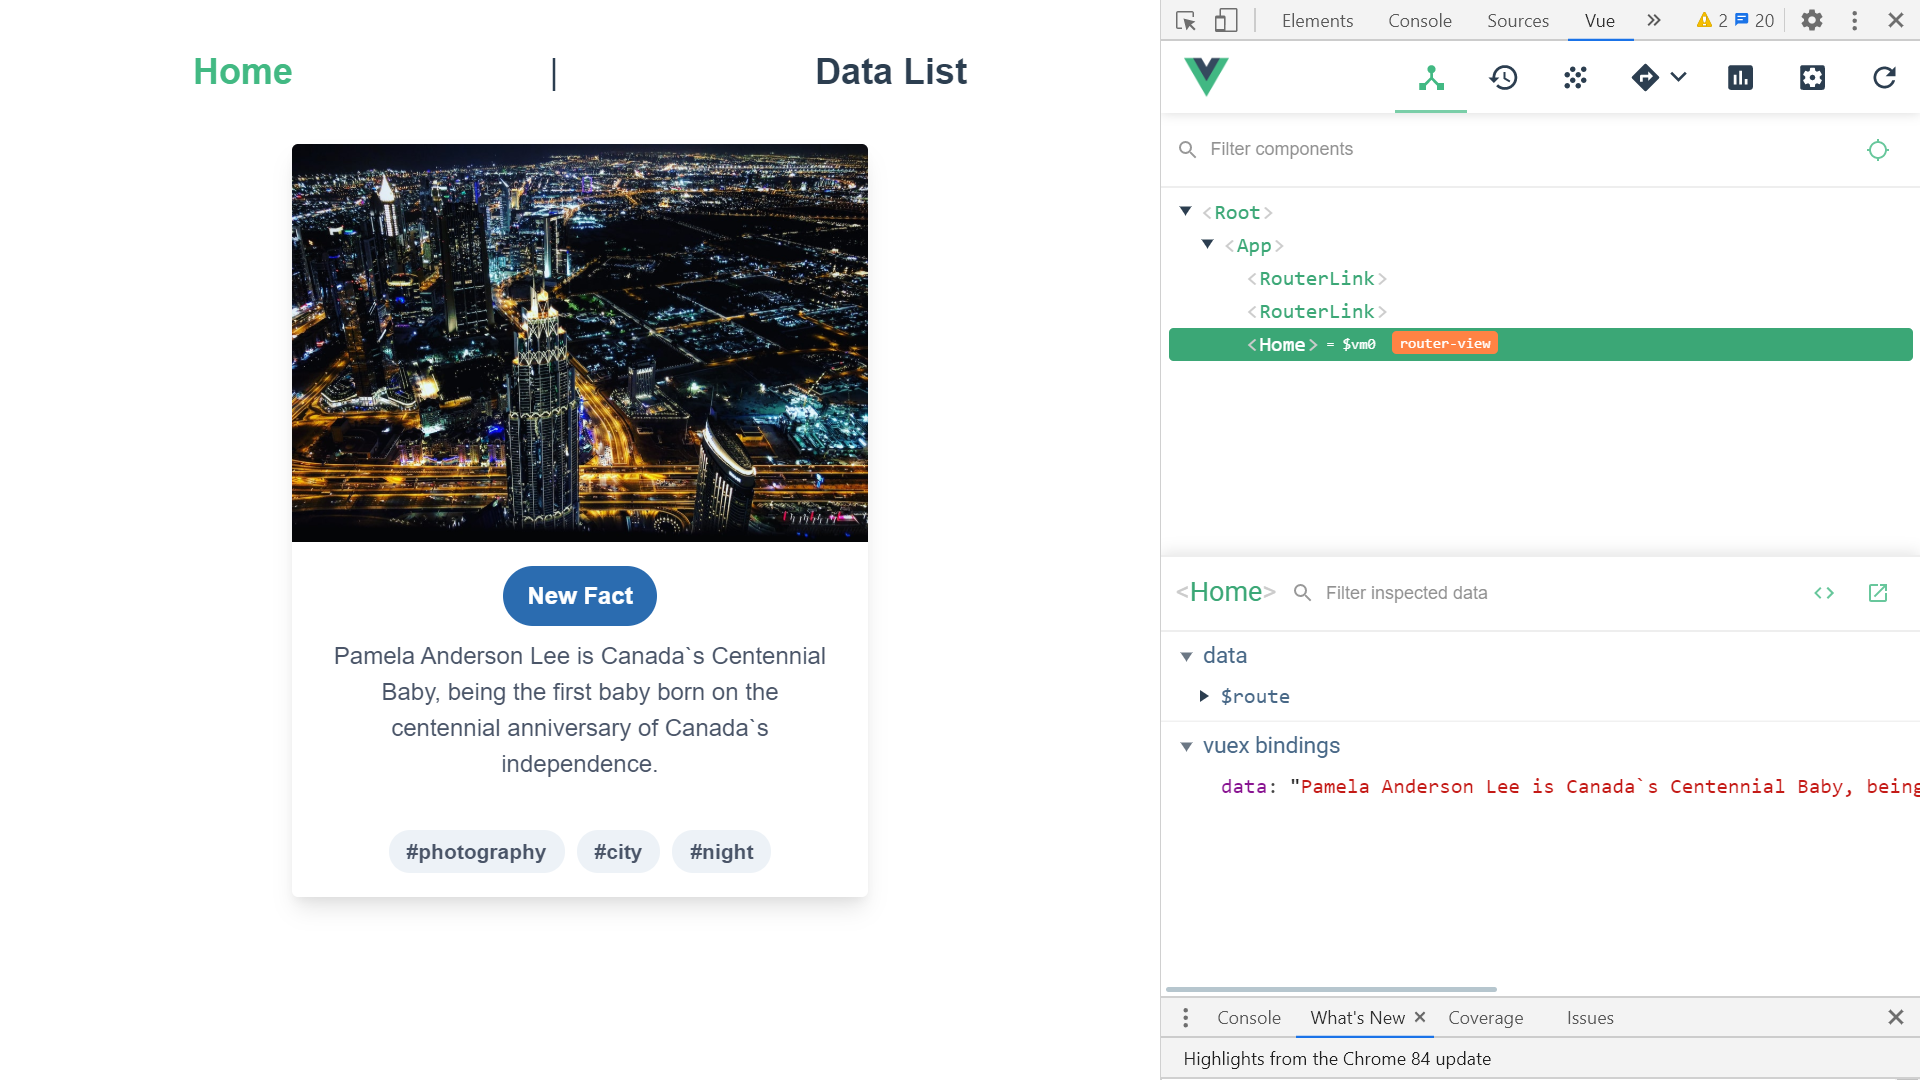Collapse the App tree node
Screen dimensions: 1920x1080
(1208, 244)
